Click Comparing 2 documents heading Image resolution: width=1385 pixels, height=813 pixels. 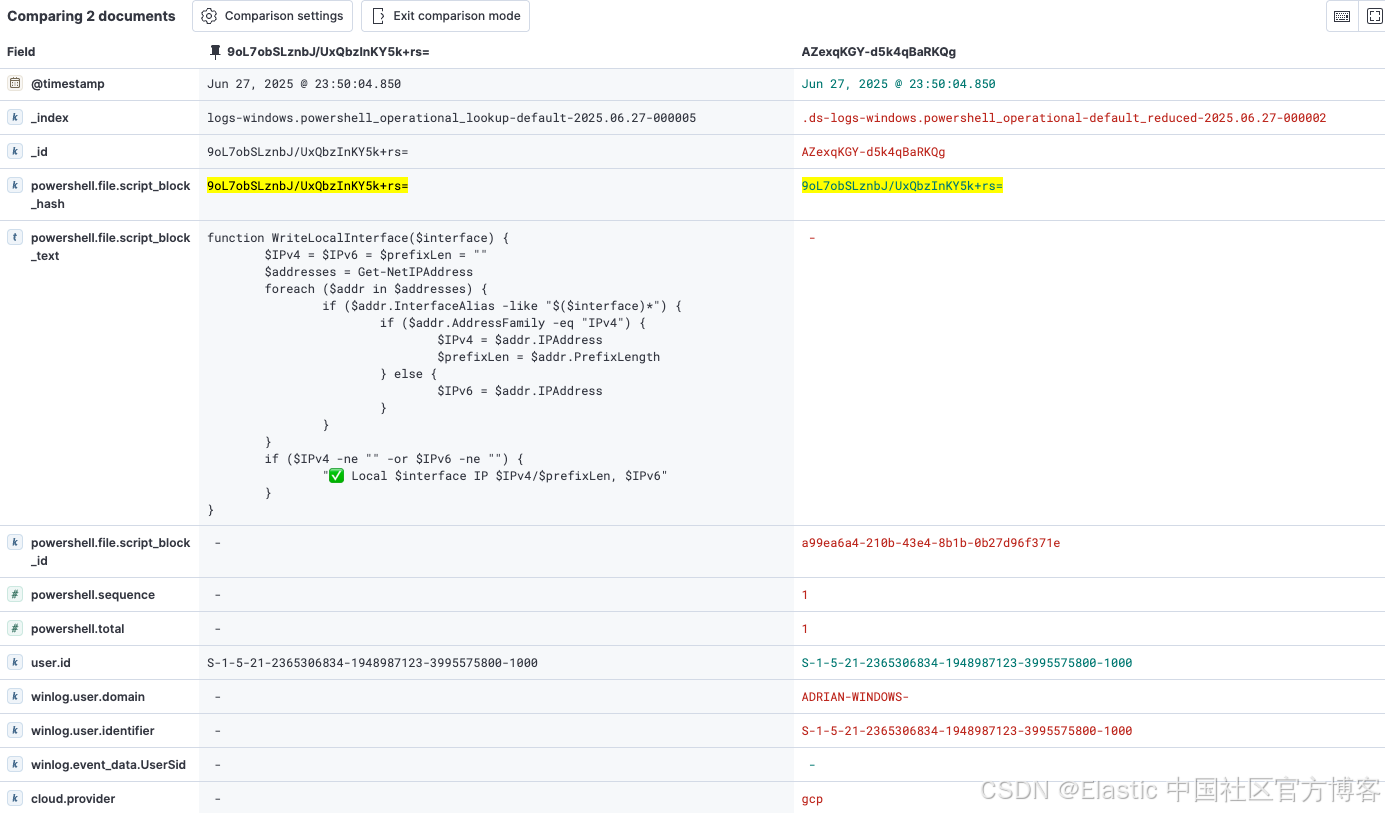point(91,16)
